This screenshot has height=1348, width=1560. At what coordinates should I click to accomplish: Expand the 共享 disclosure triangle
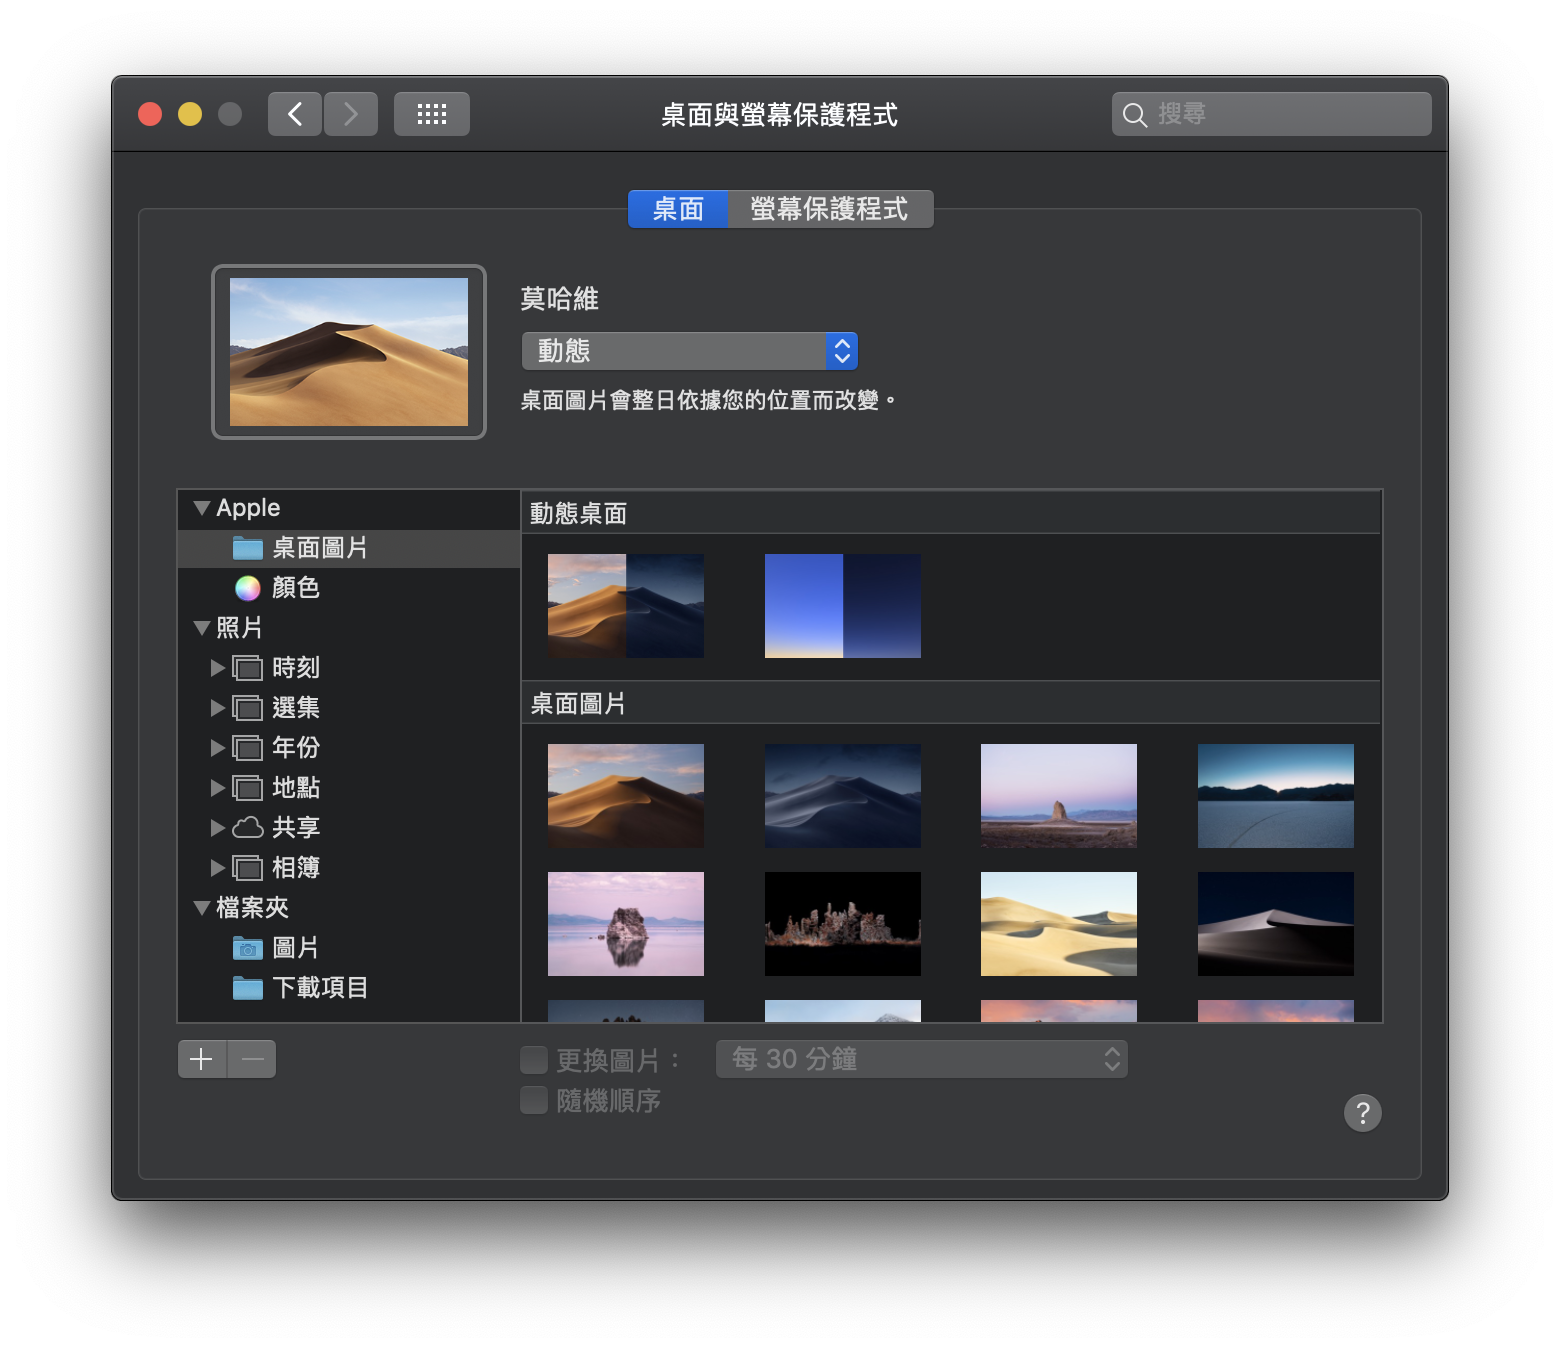pyautogui.click(x=218, y=828)
